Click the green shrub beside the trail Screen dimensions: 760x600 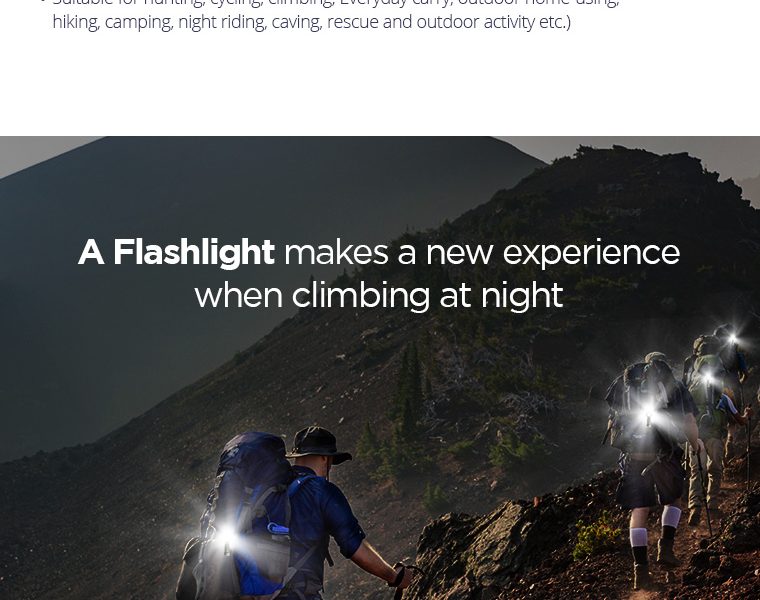596,536
